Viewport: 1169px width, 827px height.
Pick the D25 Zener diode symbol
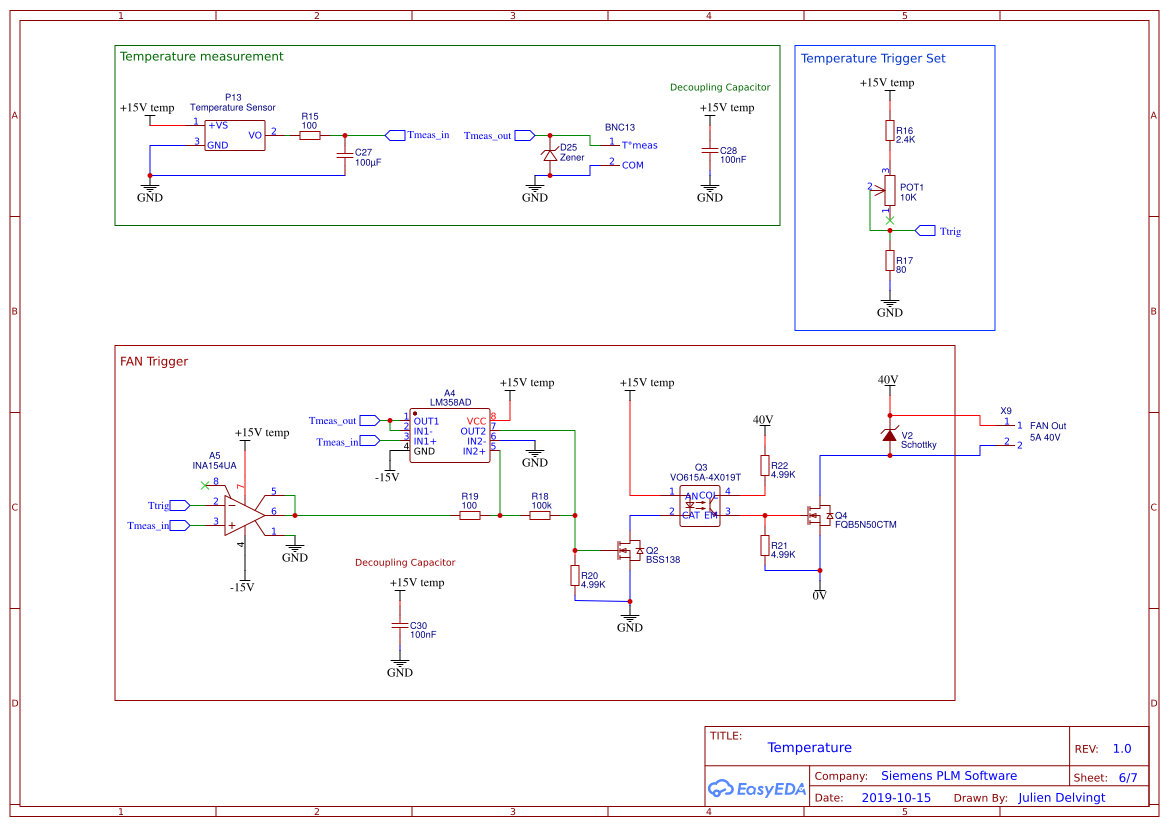click(550, 155)
